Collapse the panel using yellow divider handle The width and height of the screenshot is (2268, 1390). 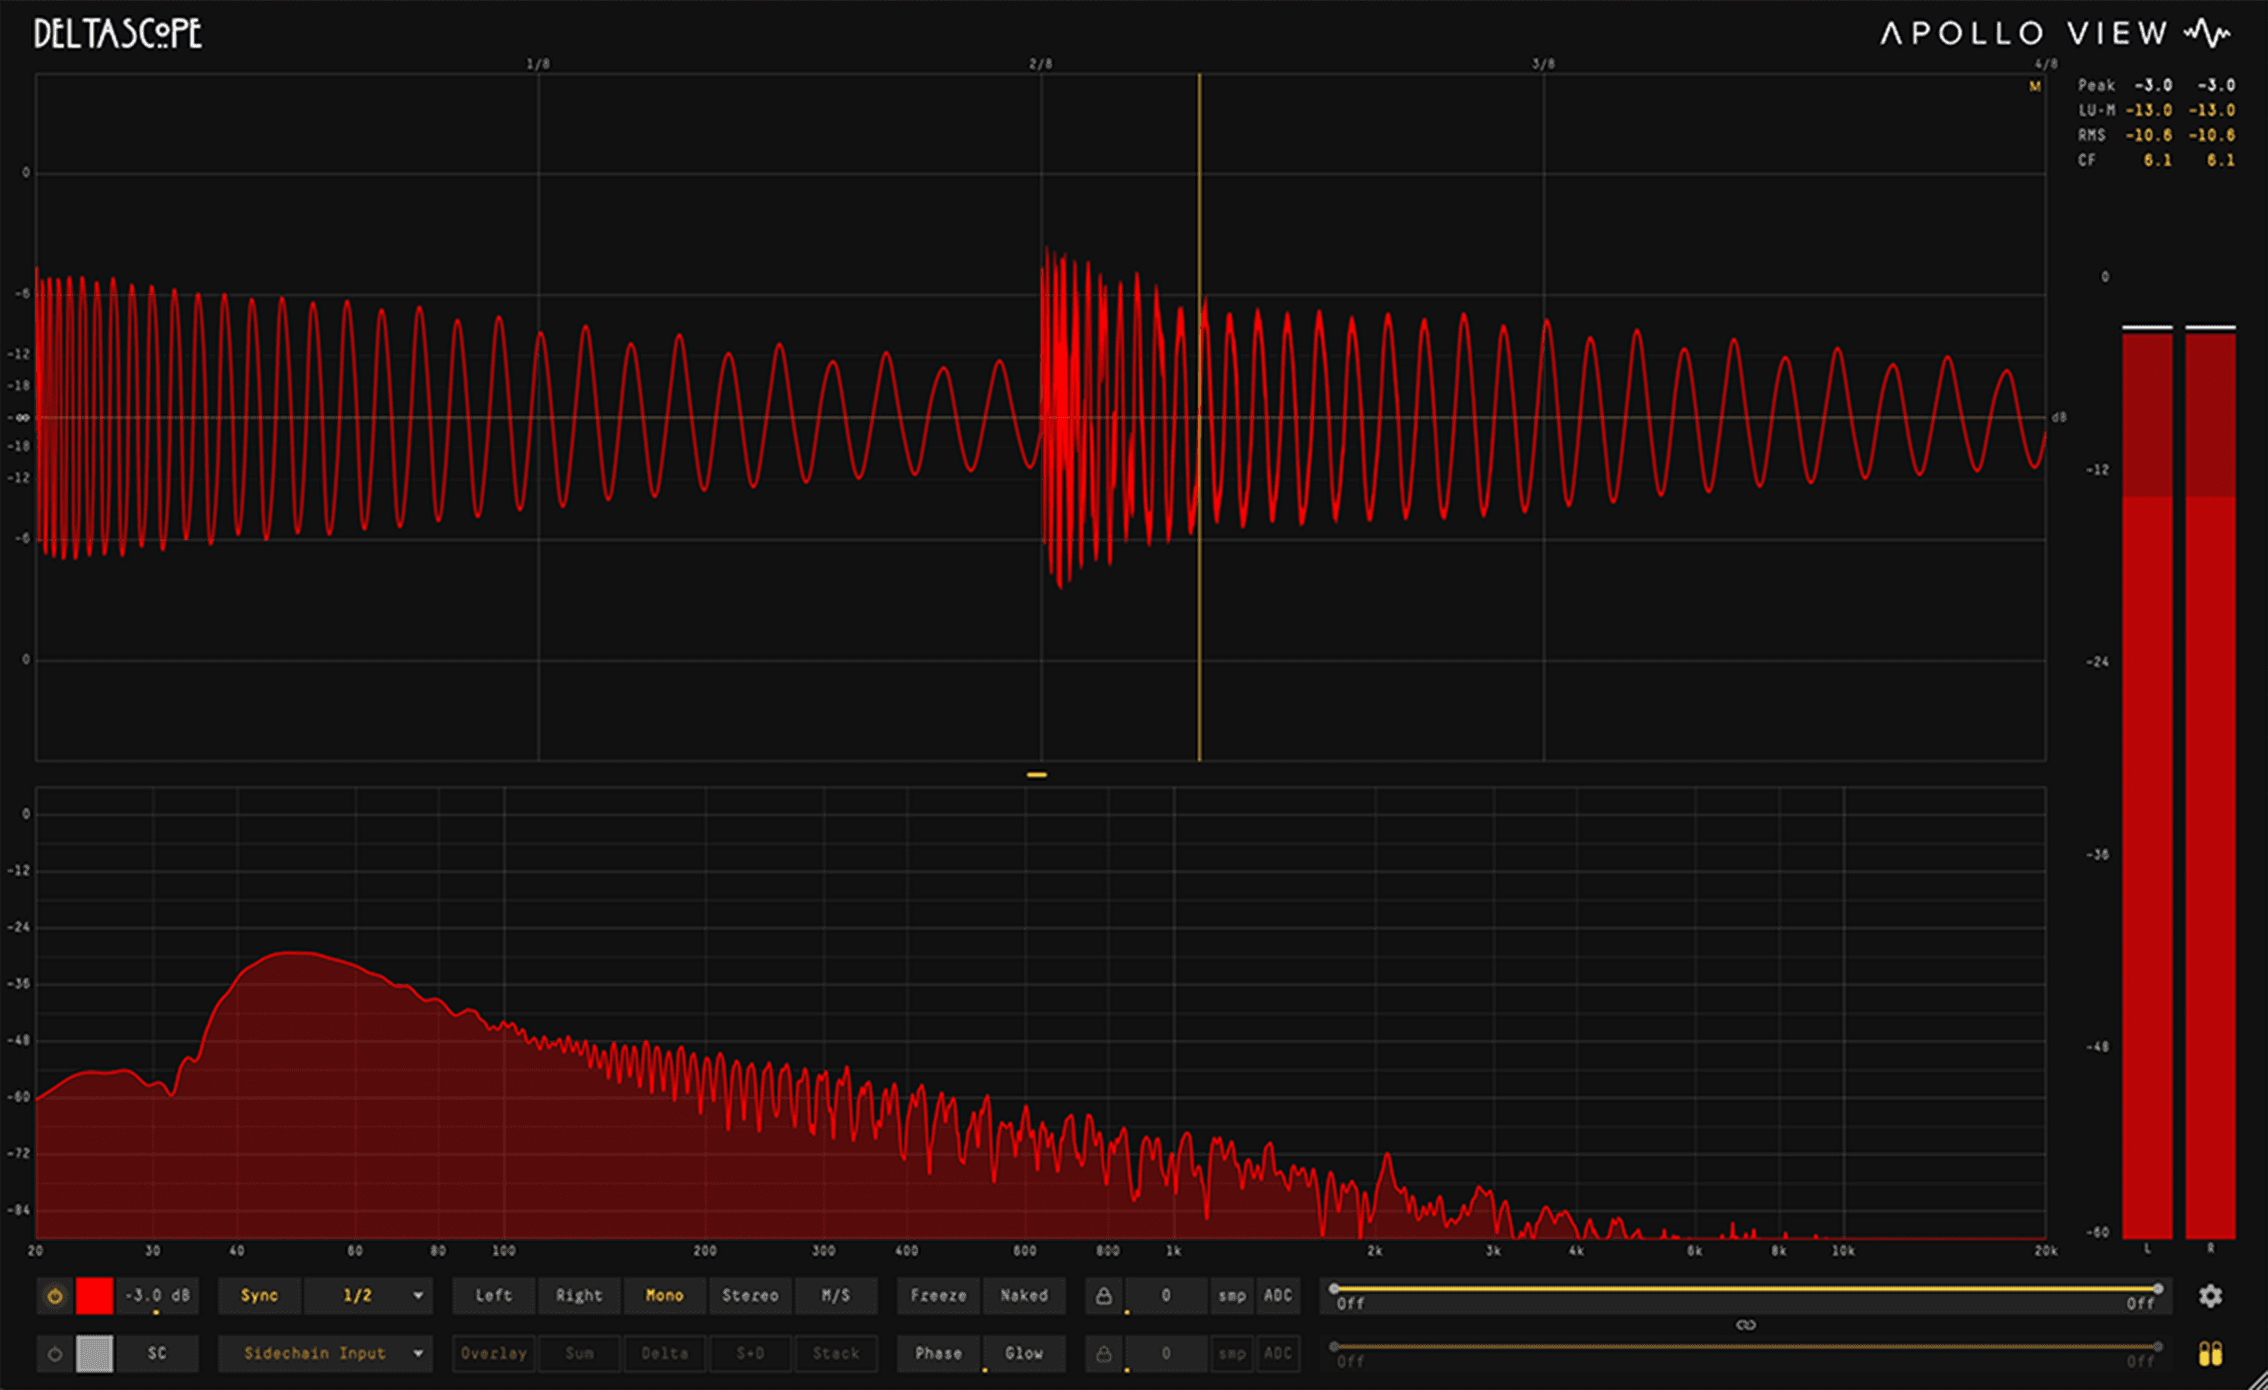coord(1037,775)
